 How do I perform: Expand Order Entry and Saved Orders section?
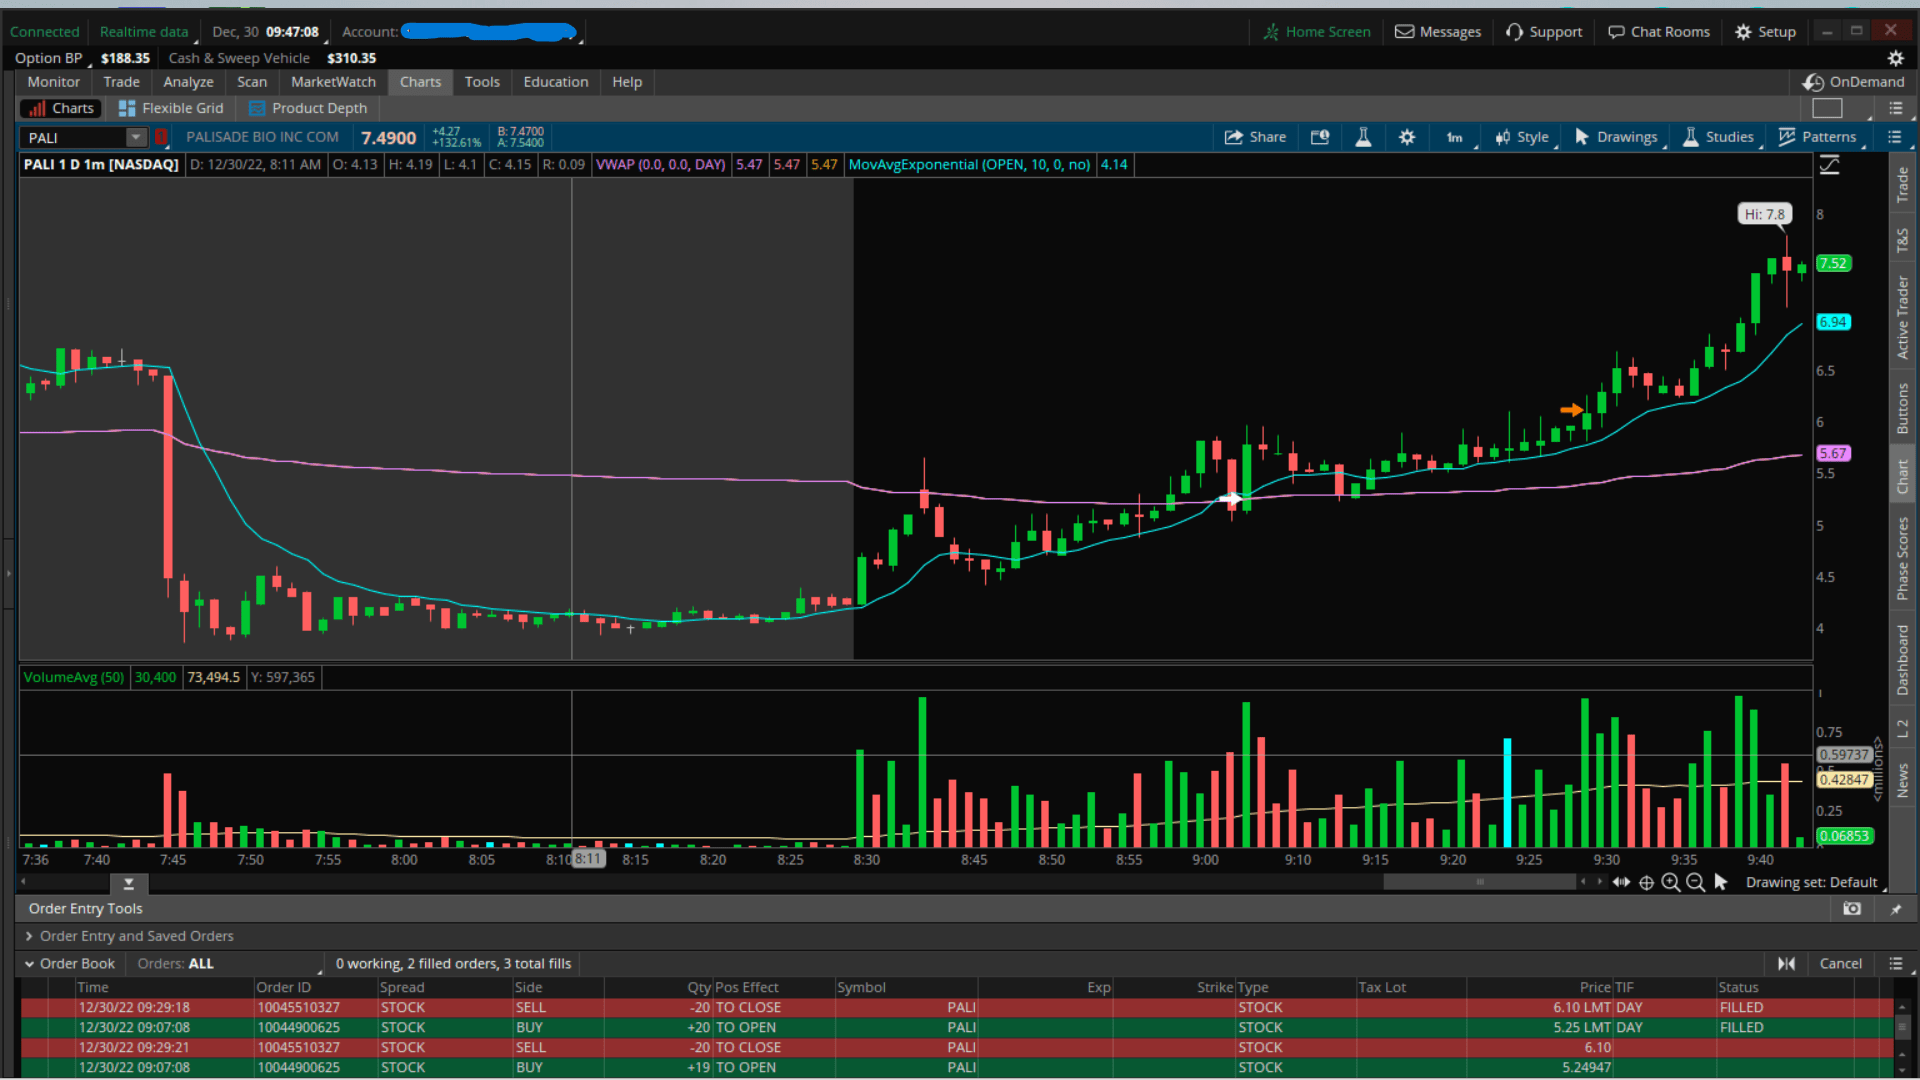[x=29, y=936]
